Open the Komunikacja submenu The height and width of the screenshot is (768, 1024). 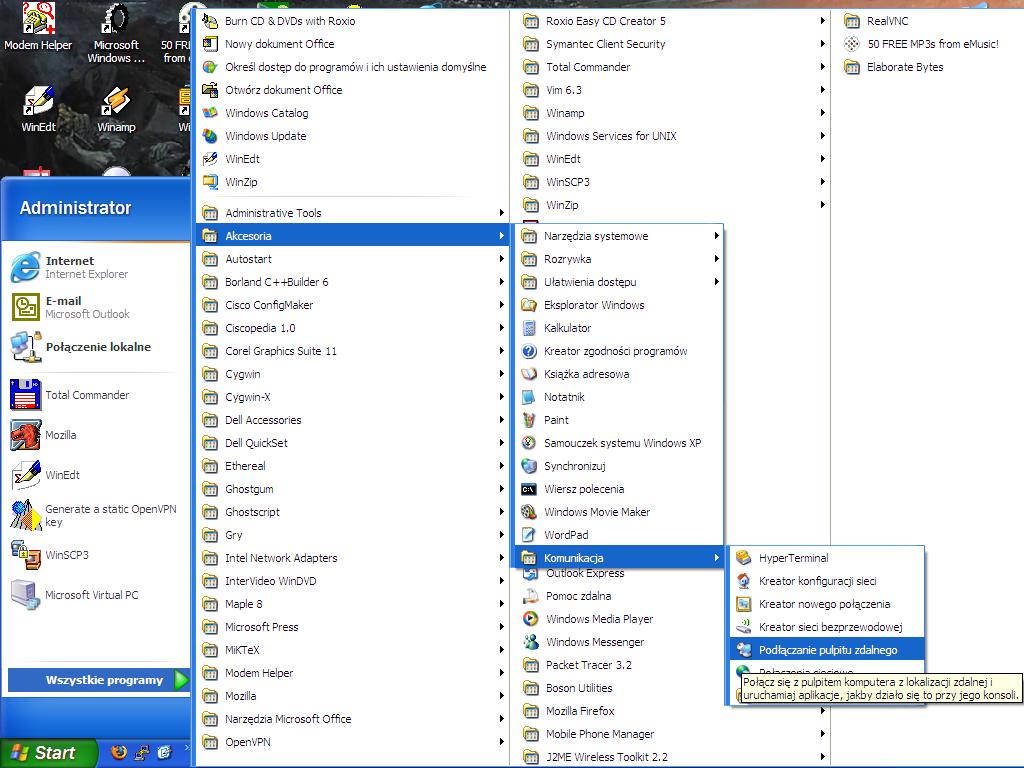(x=620, y=558)
